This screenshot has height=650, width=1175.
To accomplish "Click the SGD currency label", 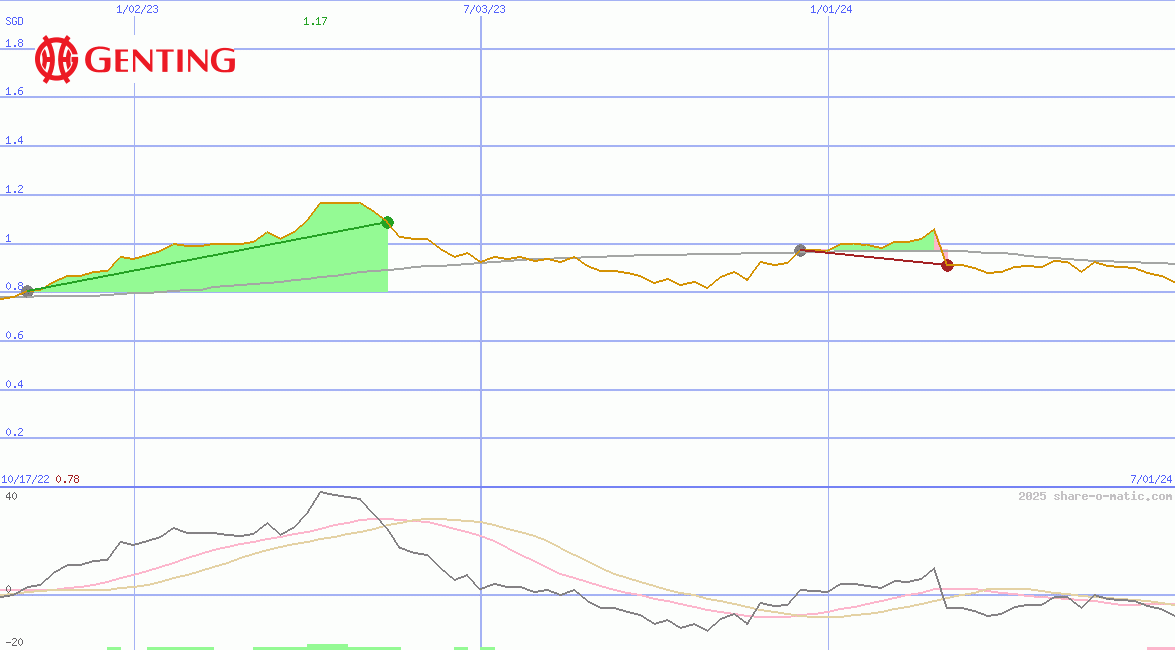I will coord(15,21).
